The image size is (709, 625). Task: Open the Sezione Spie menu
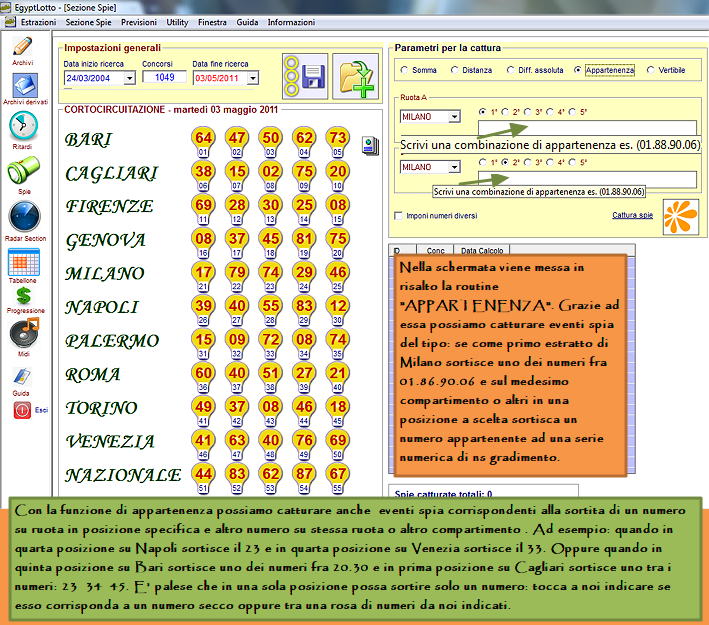tap(88, 22)
